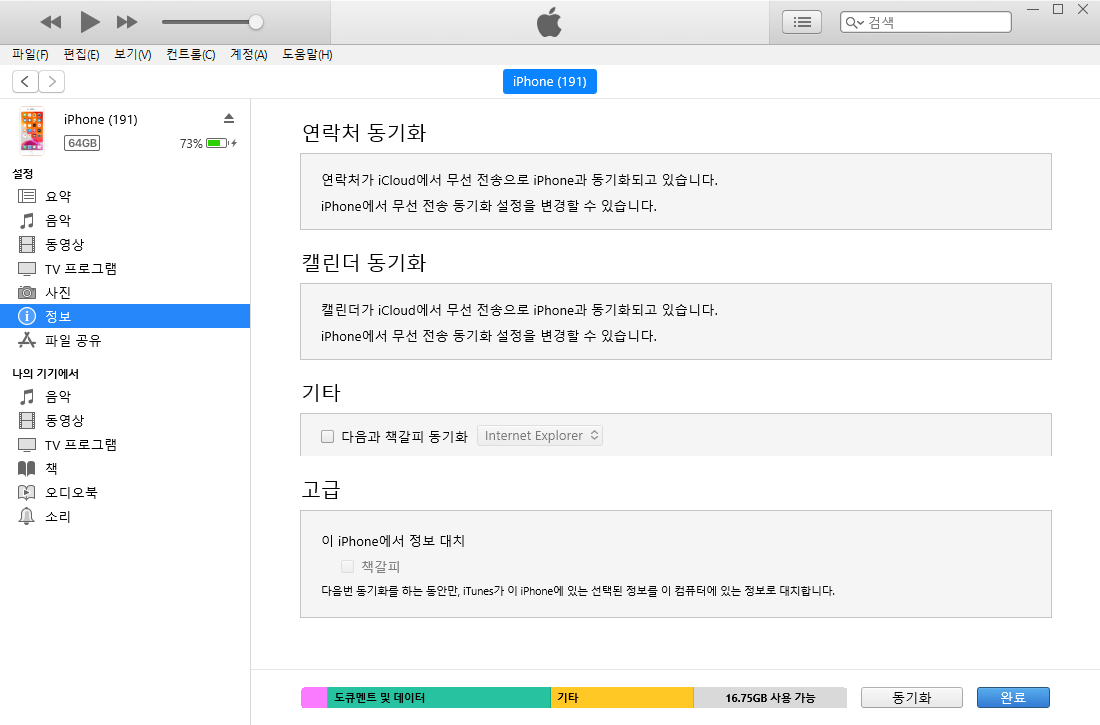
Task: Enable 다음과 책갈피 동기화 checkbox
Action: pyautogui.click(x=327, y=436)
